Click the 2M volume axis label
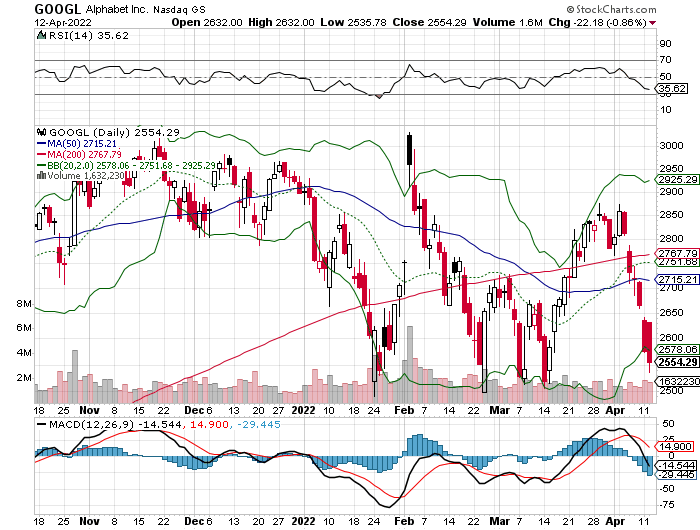The width and height of the screenshot is (700, 530). click(24, 378)
